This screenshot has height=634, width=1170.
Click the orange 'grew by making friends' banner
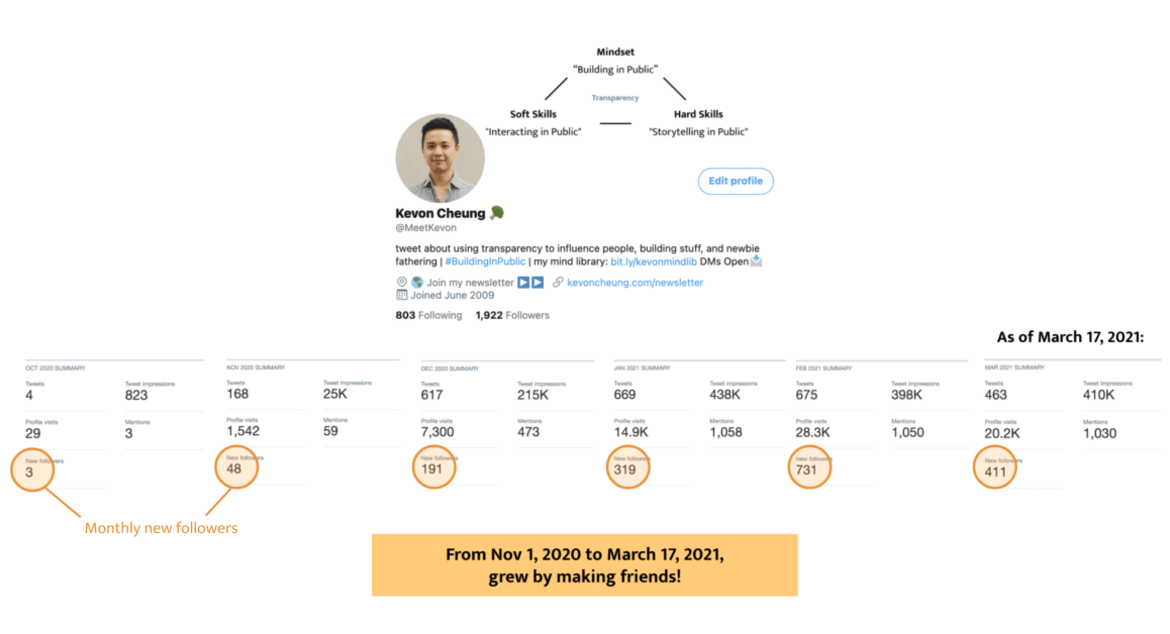coord(584,565)
